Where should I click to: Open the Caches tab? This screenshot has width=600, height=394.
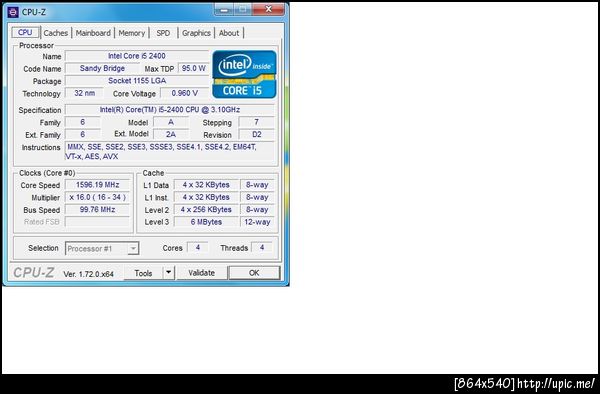(55, 33)
